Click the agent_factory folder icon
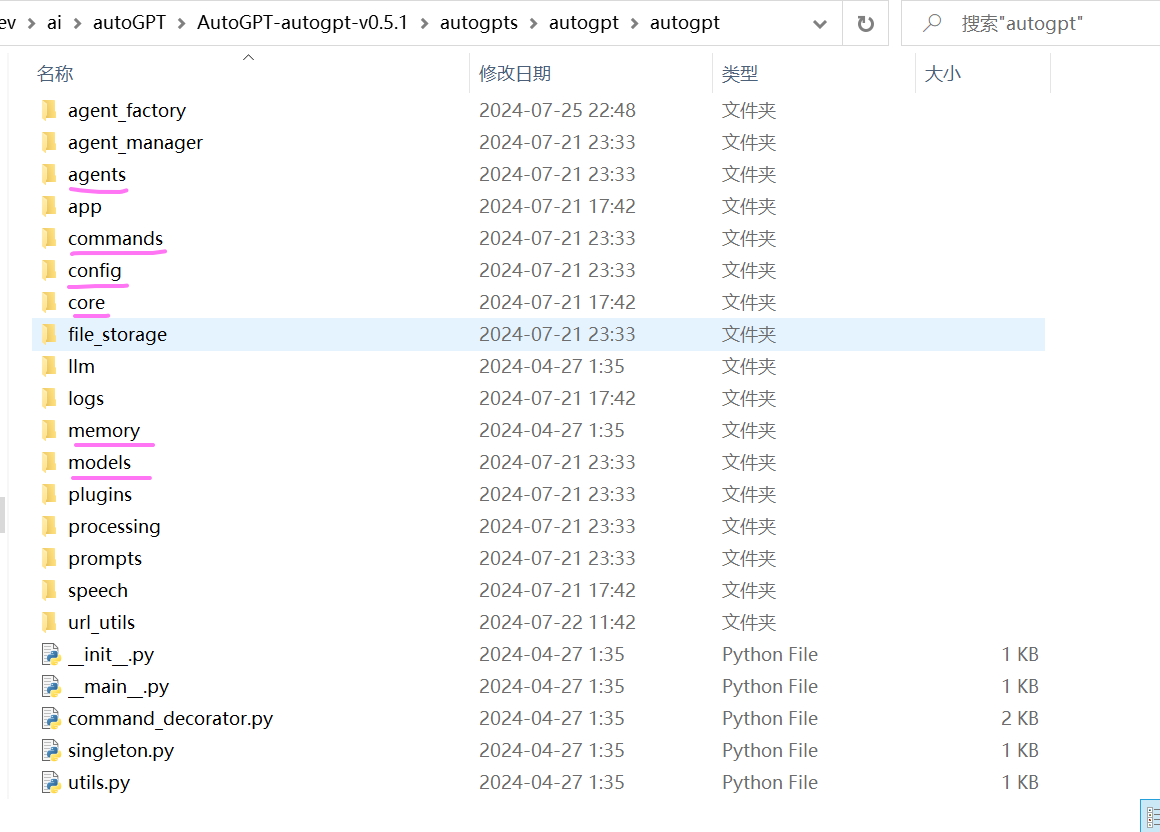The image size is (1160, 832). 50,110
